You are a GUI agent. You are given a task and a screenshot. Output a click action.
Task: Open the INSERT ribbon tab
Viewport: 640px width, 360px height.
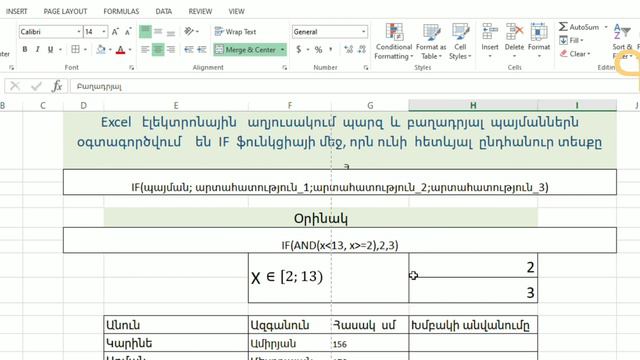click(17, 11)
